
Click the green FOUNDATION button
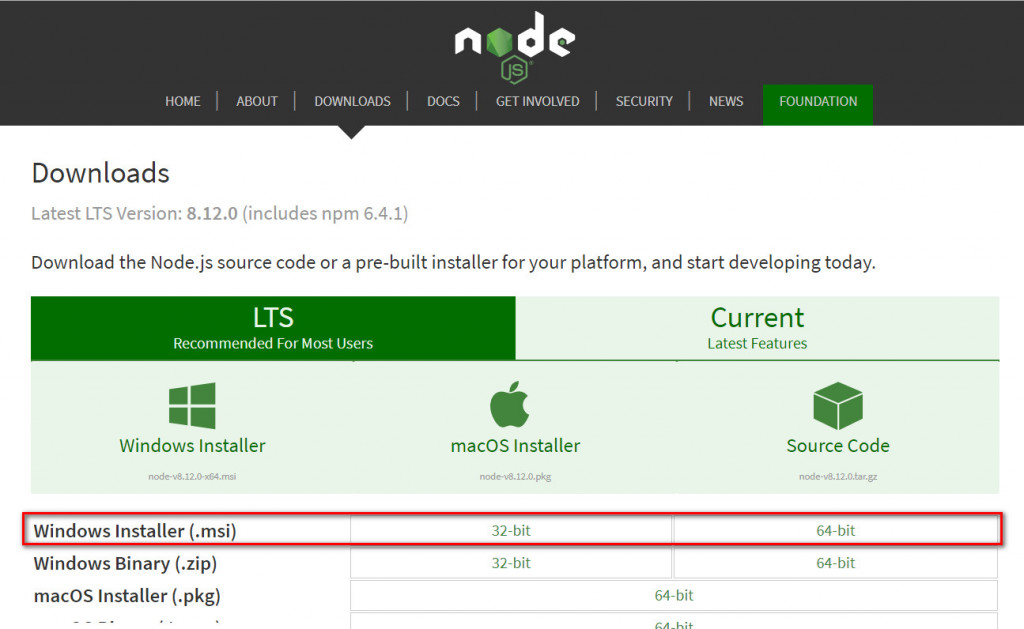pos(818,105)
